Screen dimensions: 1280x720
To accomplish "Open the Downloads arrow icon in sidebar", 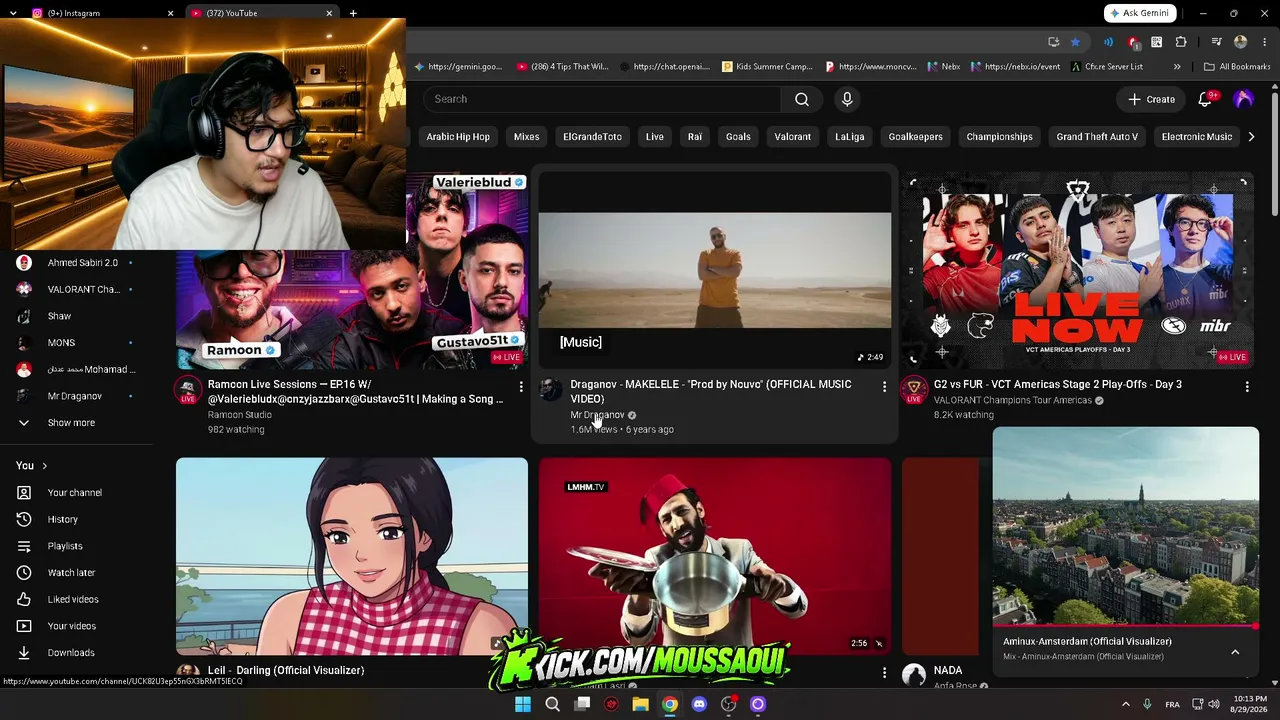I will (24, 652).
